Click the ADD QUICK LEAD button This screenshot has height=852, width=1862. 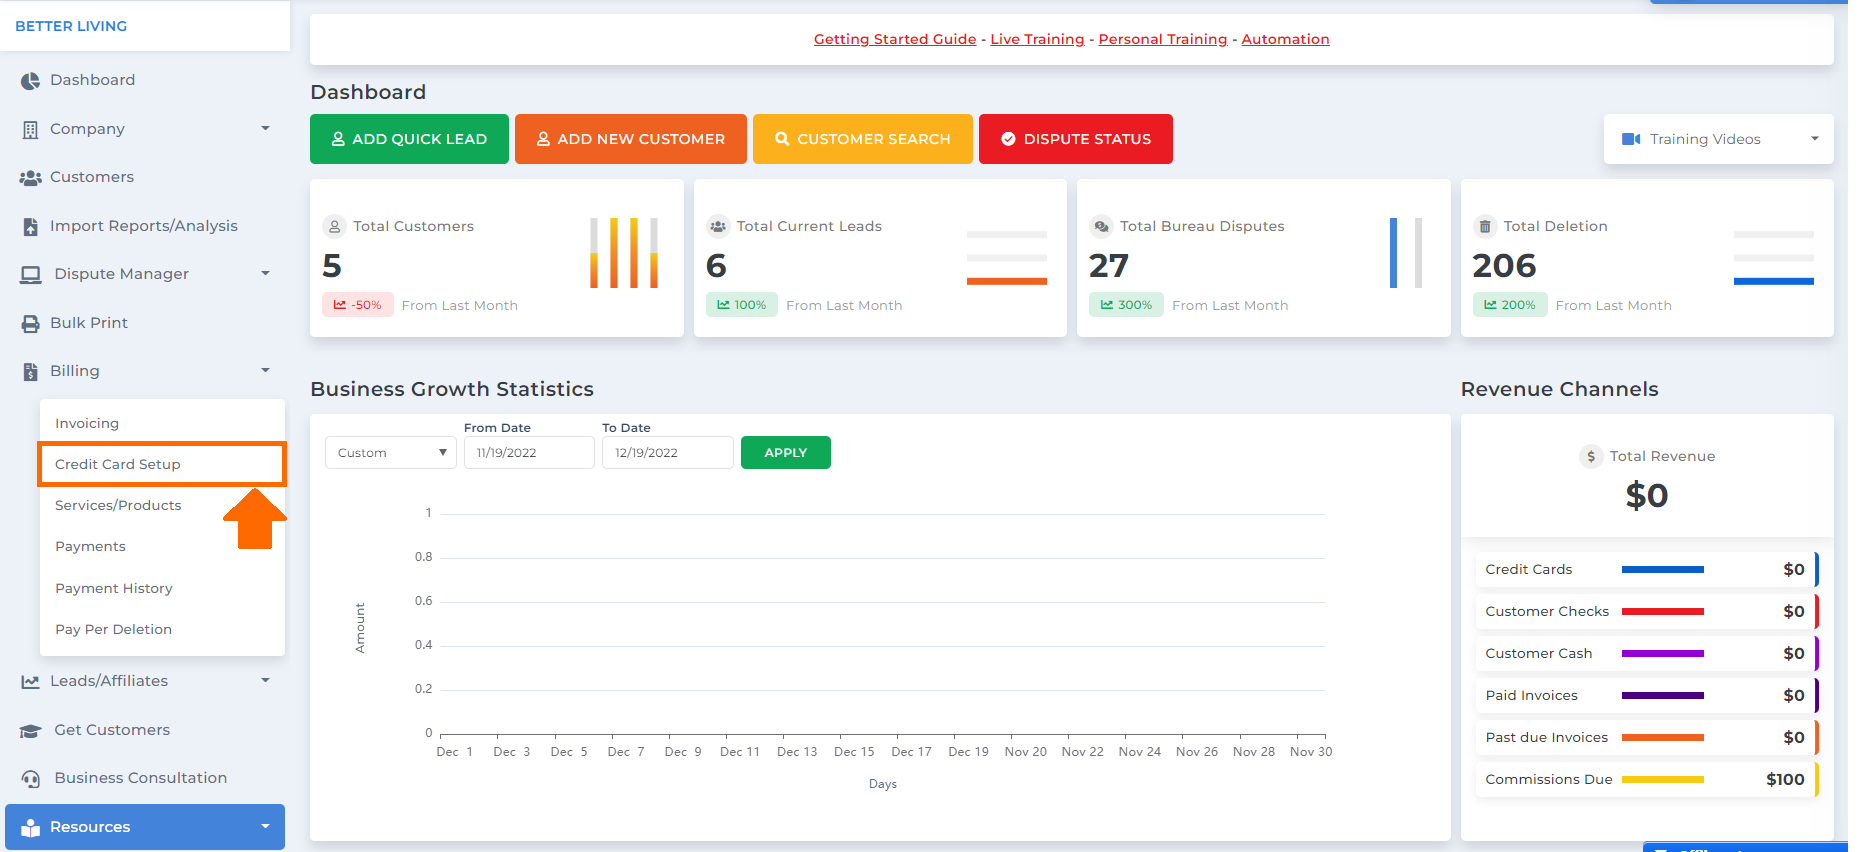tap(409, 139)
